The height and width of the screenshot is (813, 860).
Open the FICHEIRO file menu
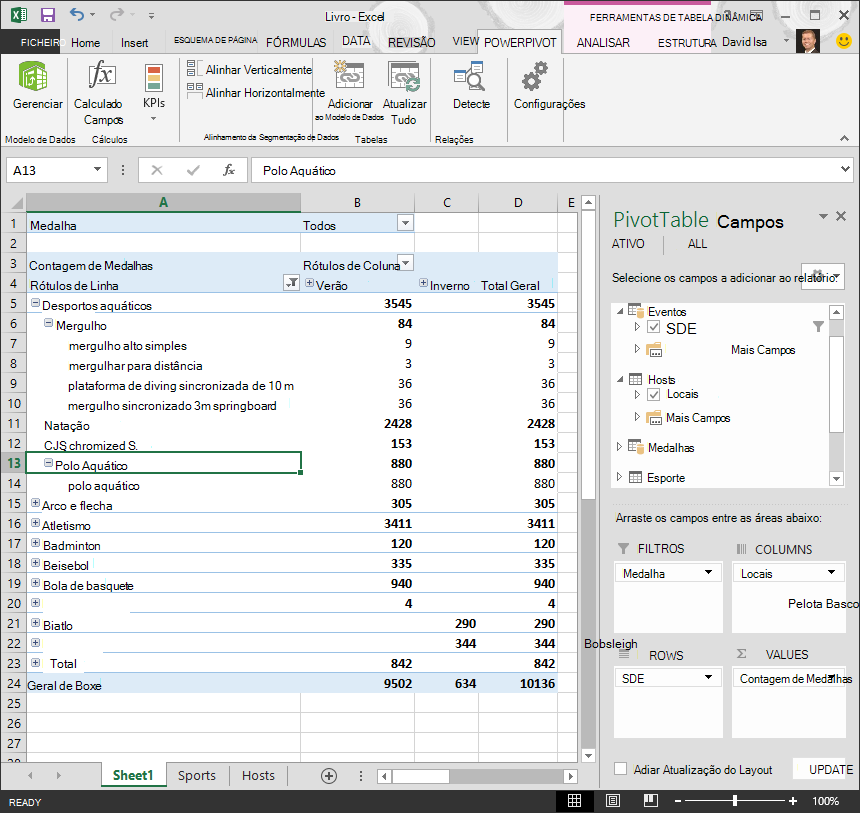tap(33, 43)
